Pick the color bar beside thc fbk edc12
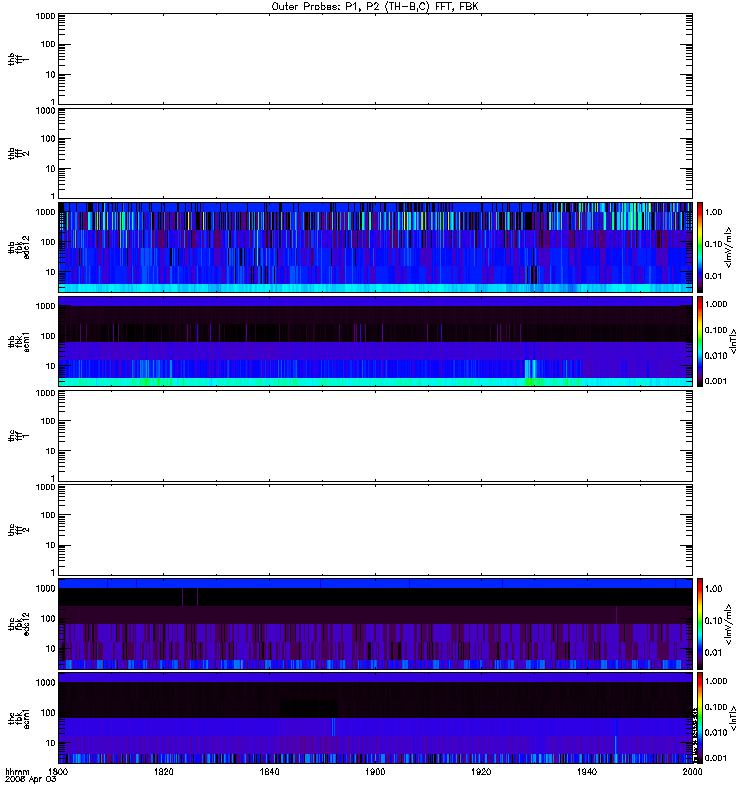Screen dimensions: 750x800 tap(700, 623)
